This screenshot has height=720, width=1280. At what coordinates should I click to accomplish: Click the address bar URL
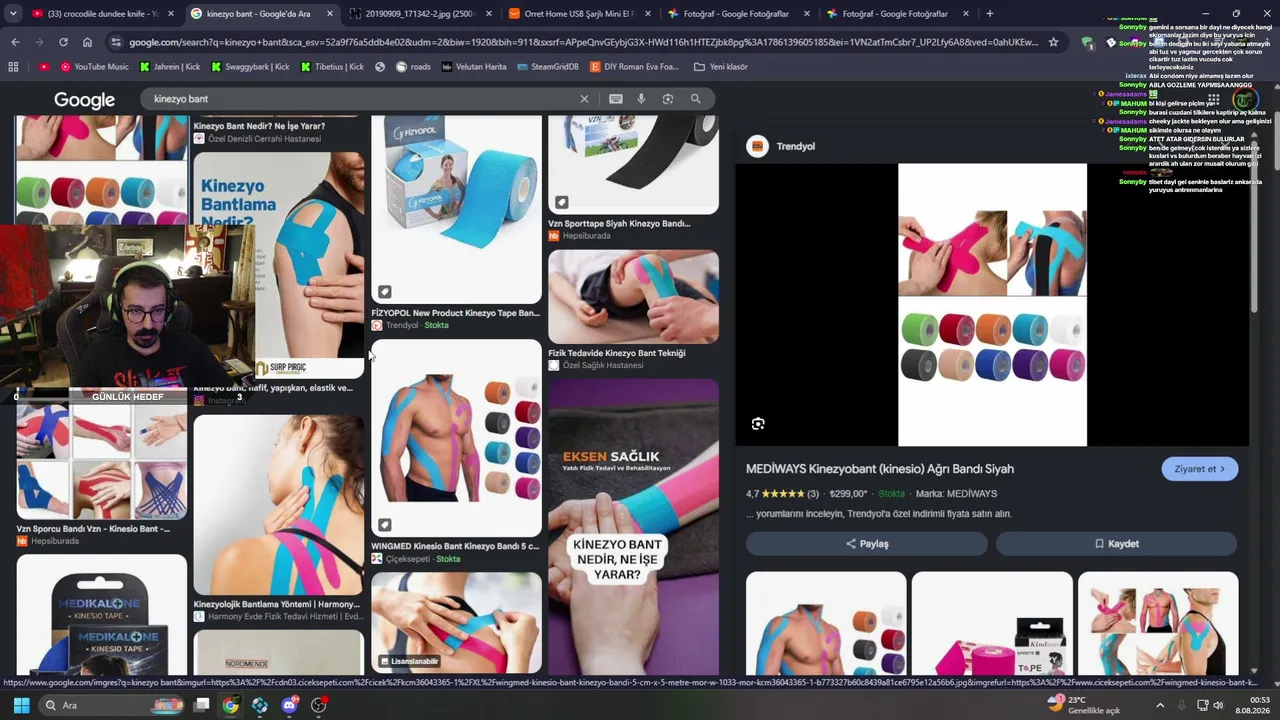[x=582, y=42]
